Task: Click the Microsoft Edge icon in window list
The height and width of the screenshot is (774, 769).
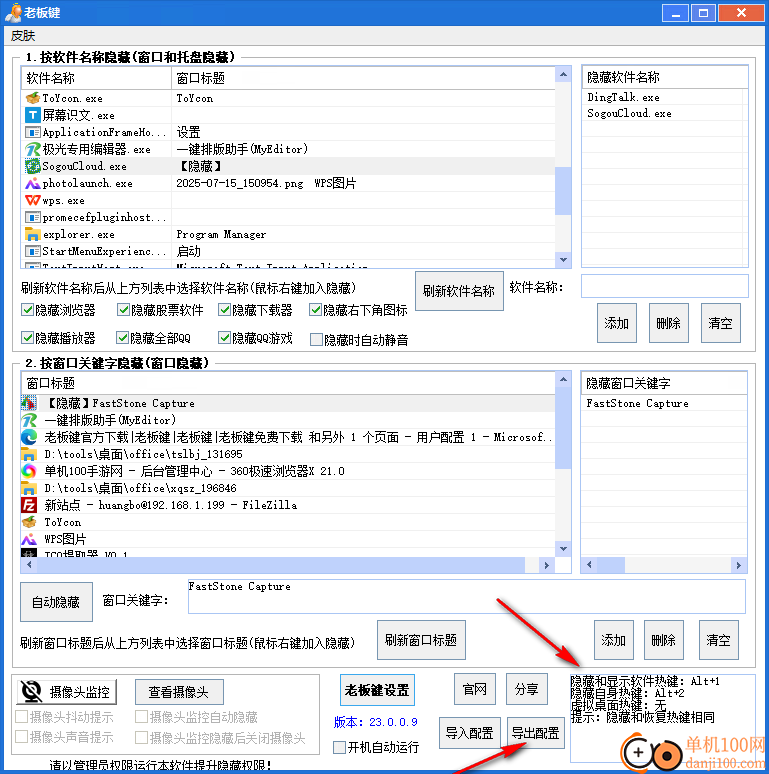Action: [x=29, y=437]
